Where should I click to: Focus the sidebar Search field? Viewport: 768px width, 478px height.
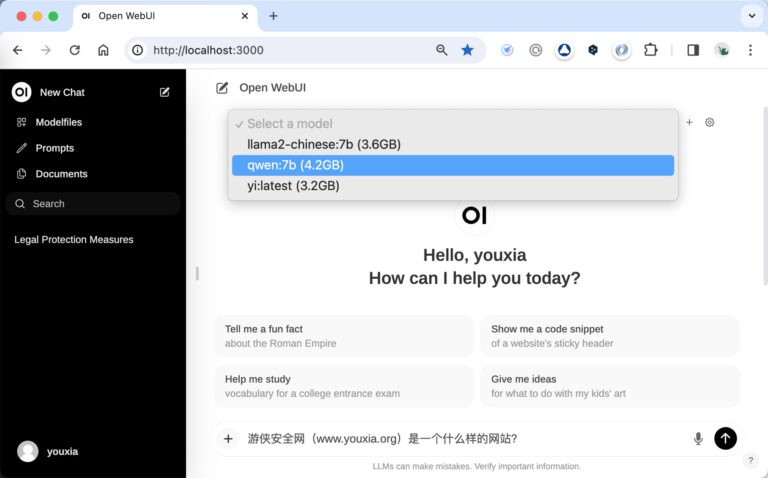[x=93, y=204]
